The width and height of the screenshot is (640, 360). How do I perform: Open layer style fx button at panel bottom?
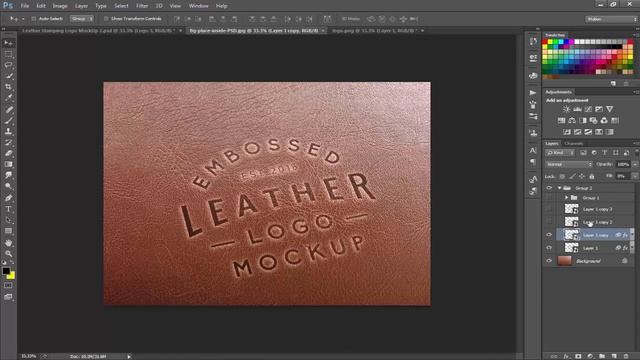[566, 356]
